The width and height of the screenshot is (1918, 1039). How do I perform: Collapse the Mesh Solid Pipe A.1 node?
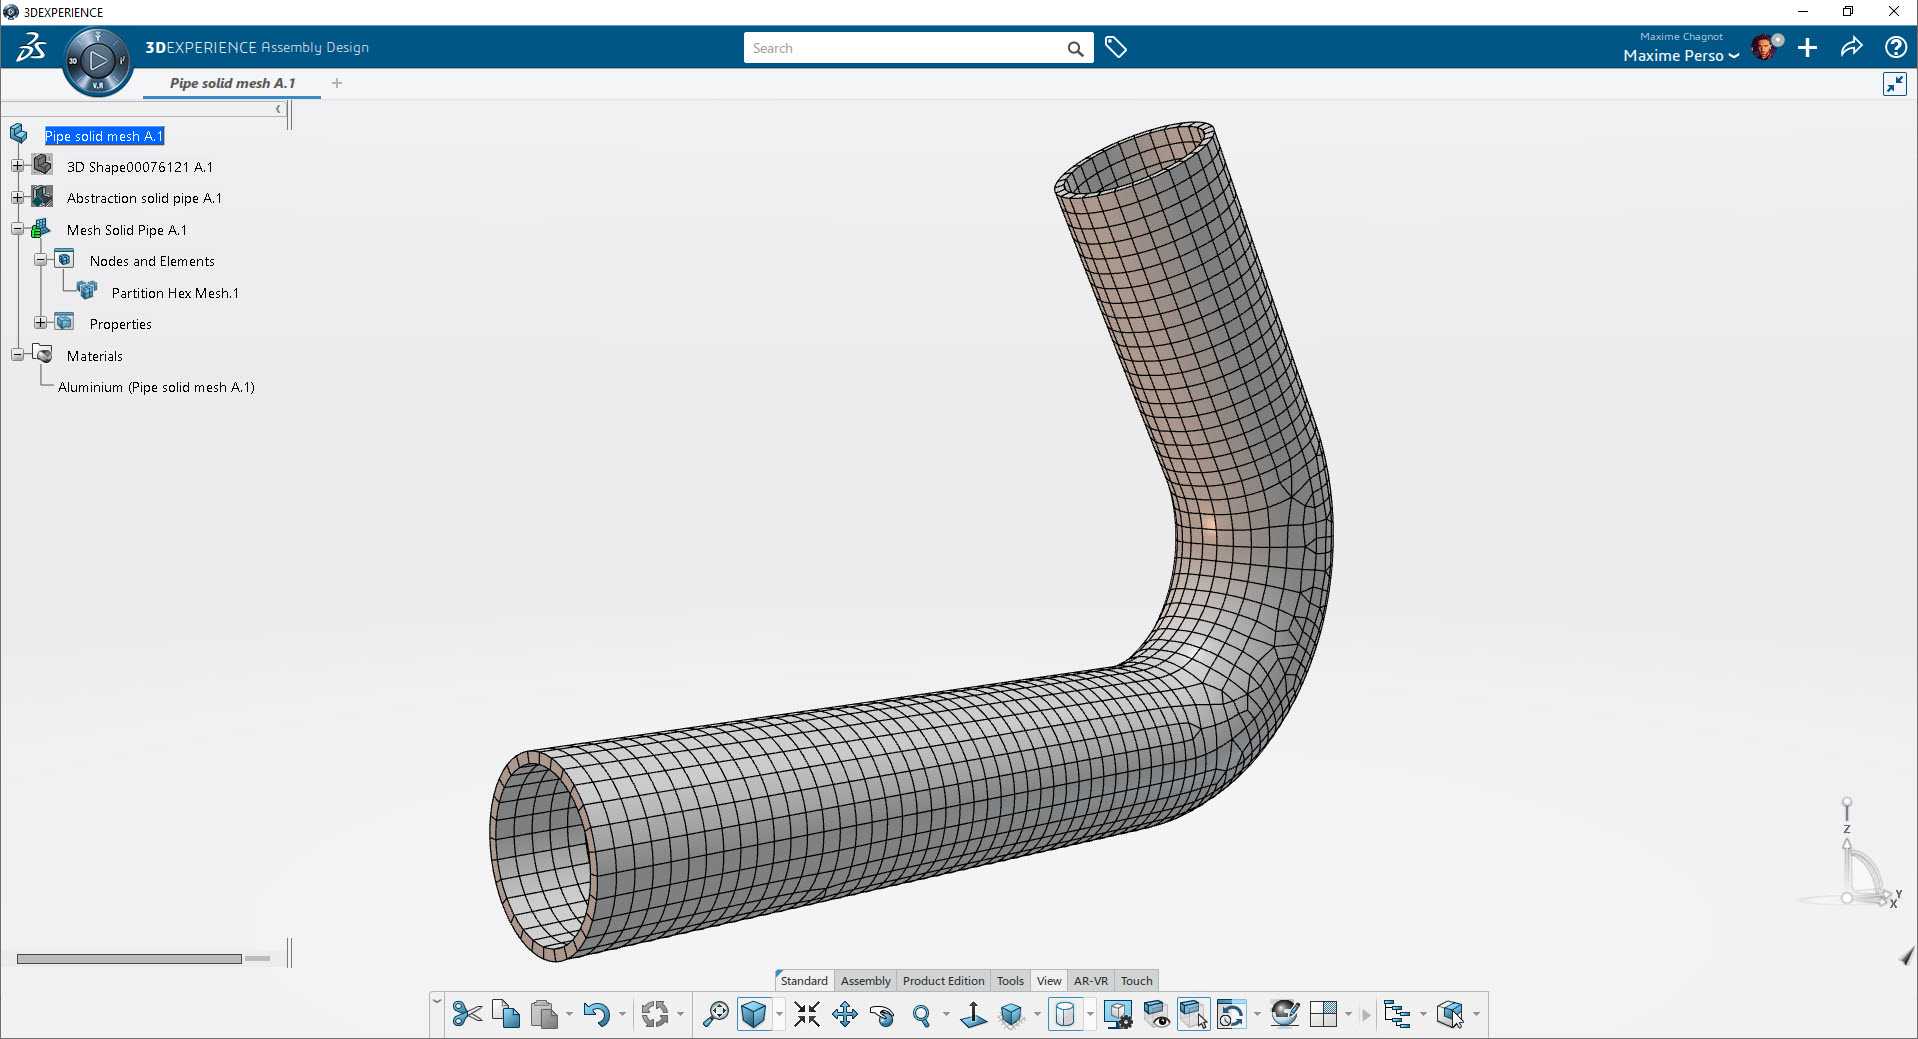(x=17, y=229)
